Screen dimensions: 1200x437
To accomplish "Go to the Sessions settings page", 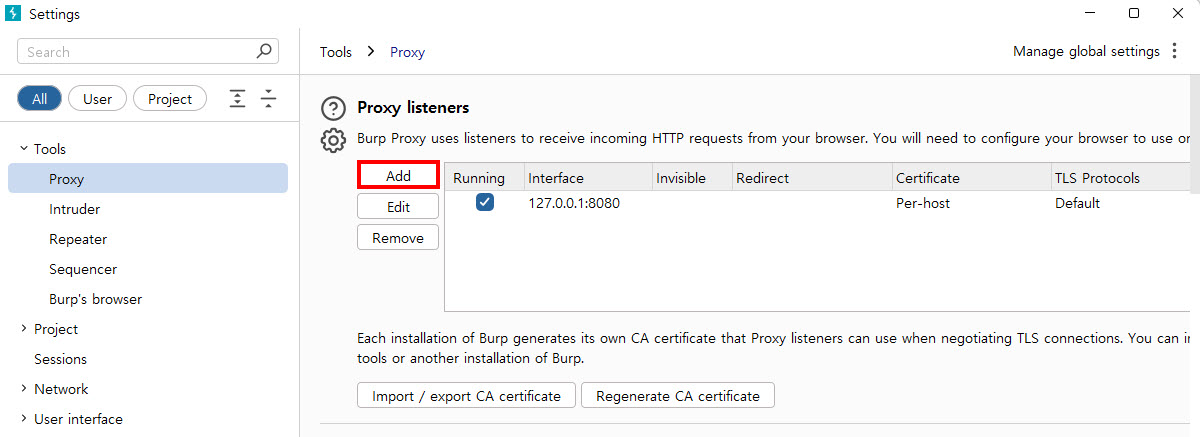I will [60, 359].
